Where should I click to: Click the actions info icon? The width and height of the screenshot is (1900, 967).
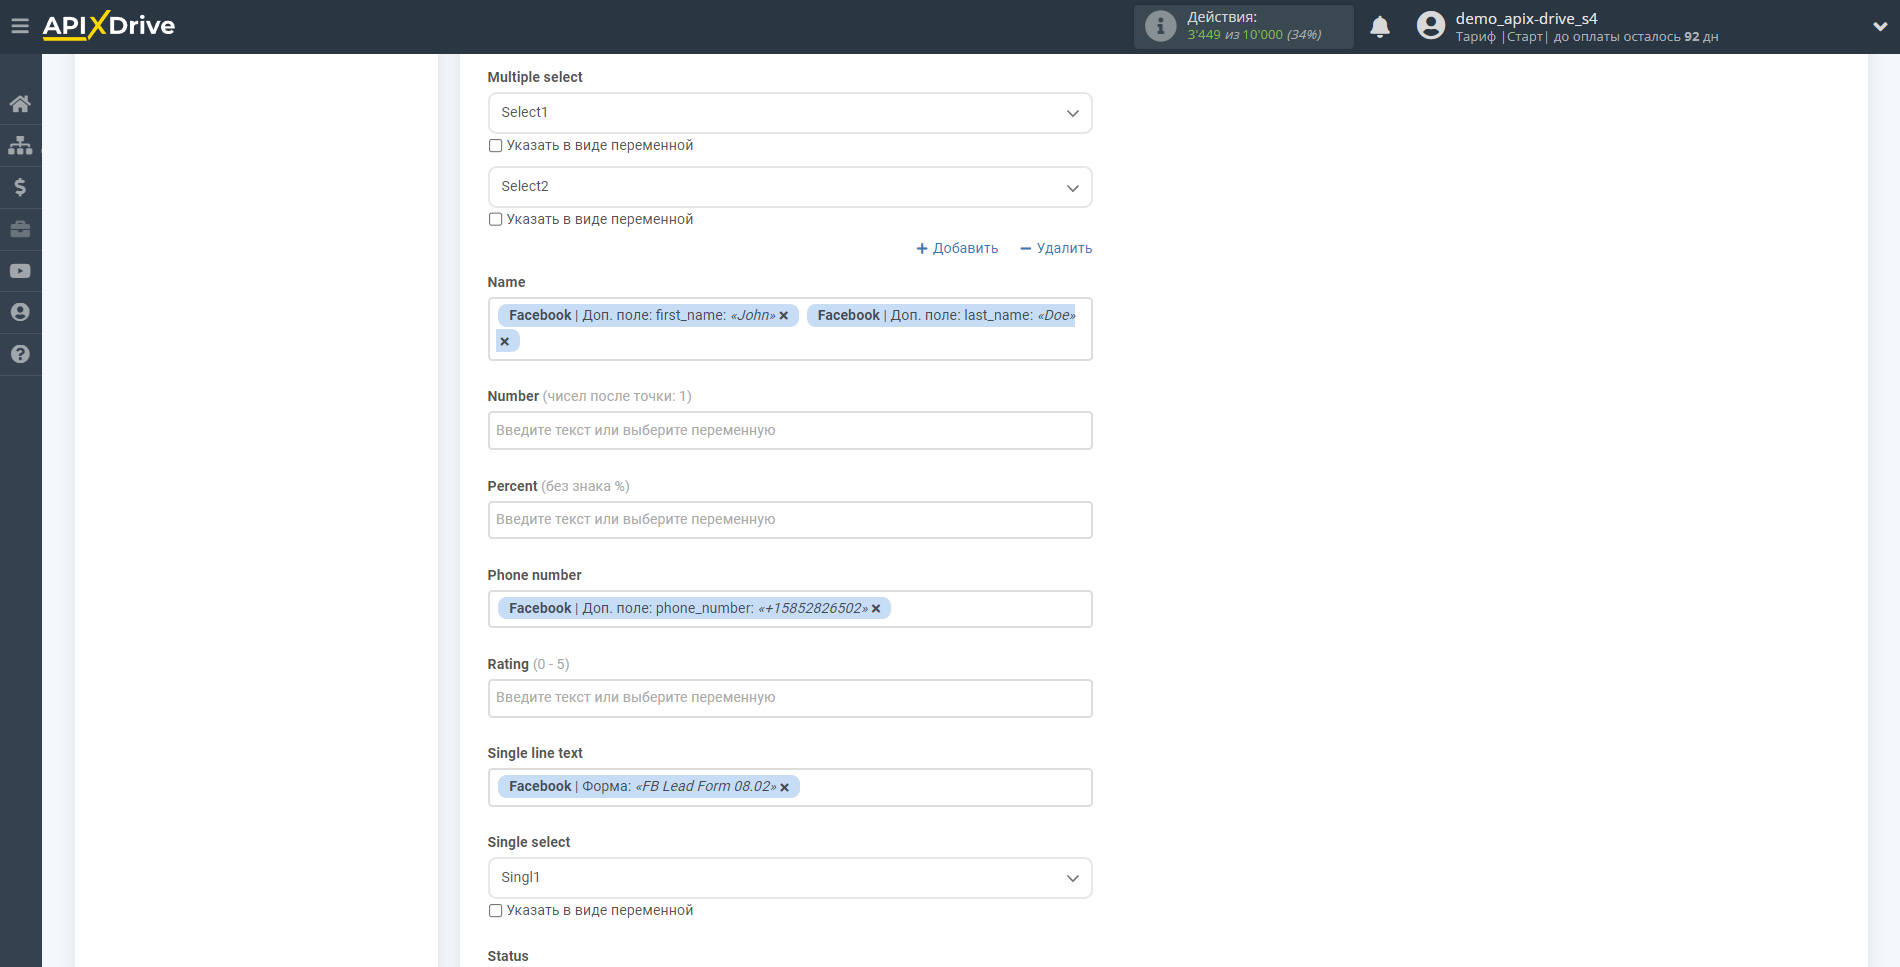[1160, 26]
